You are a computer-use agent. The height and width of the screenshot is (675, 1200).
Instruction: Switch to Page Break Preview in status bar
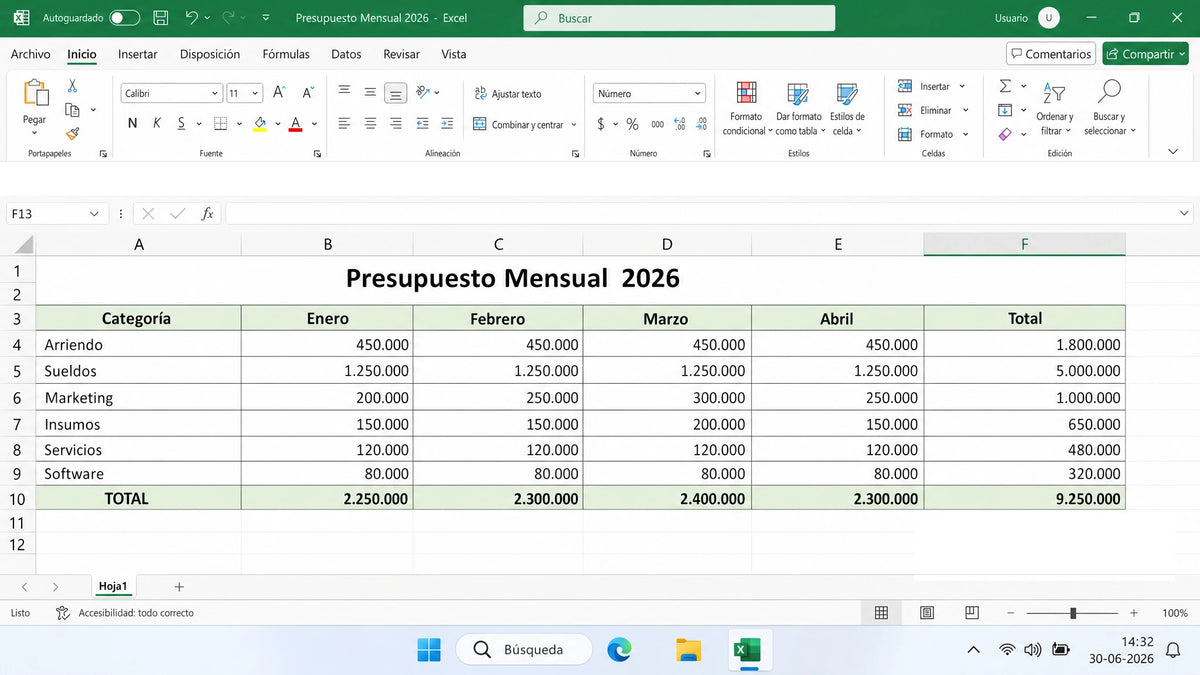(x=972, y=612)
